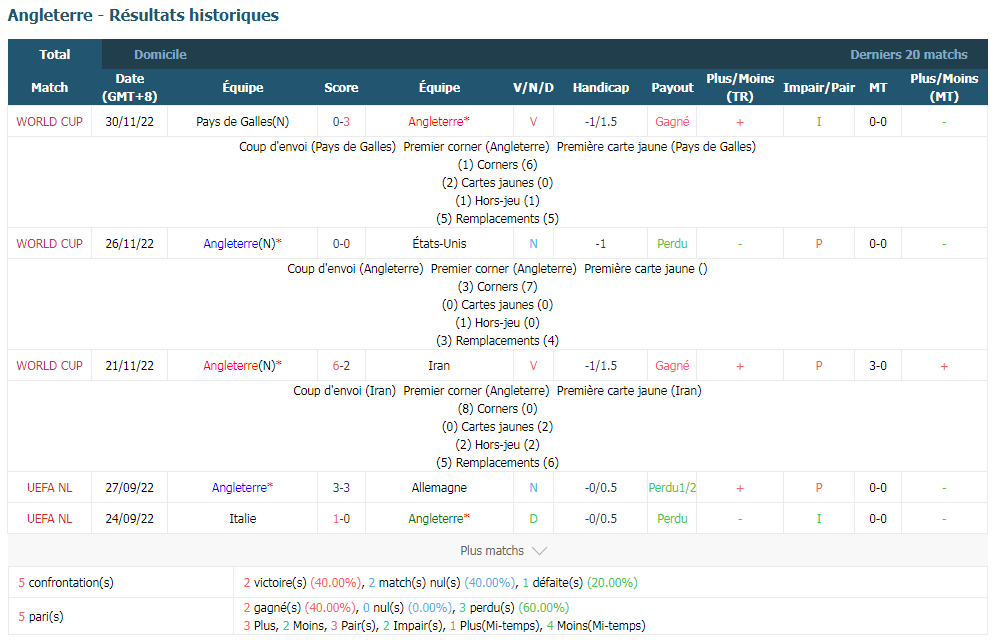This screenshot has height=640, width=997.
Task: Switch to the Domicile tab
Action: pyautogui.click(x=160, y=55)
